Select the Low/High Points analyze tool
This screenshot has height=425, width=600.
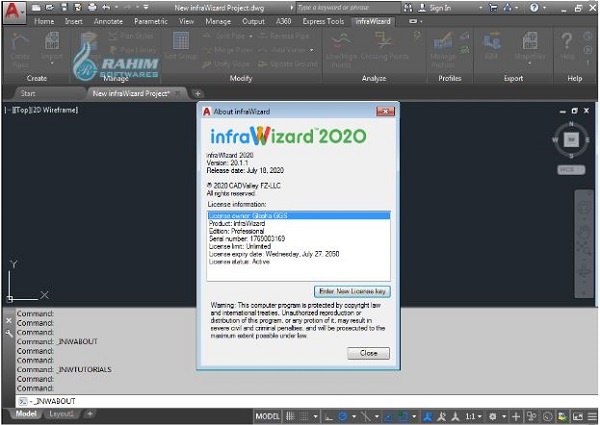point(341,50)
